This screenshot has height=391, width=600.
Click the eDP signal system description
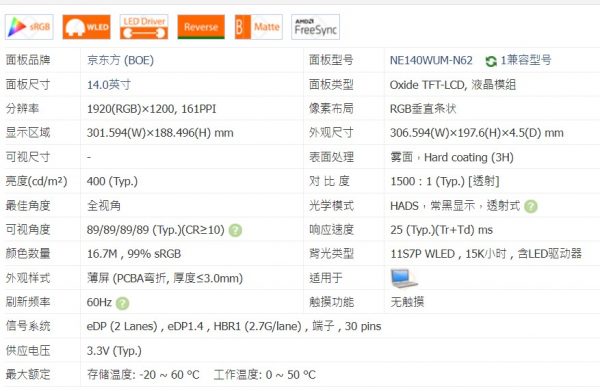coord(234,326)
